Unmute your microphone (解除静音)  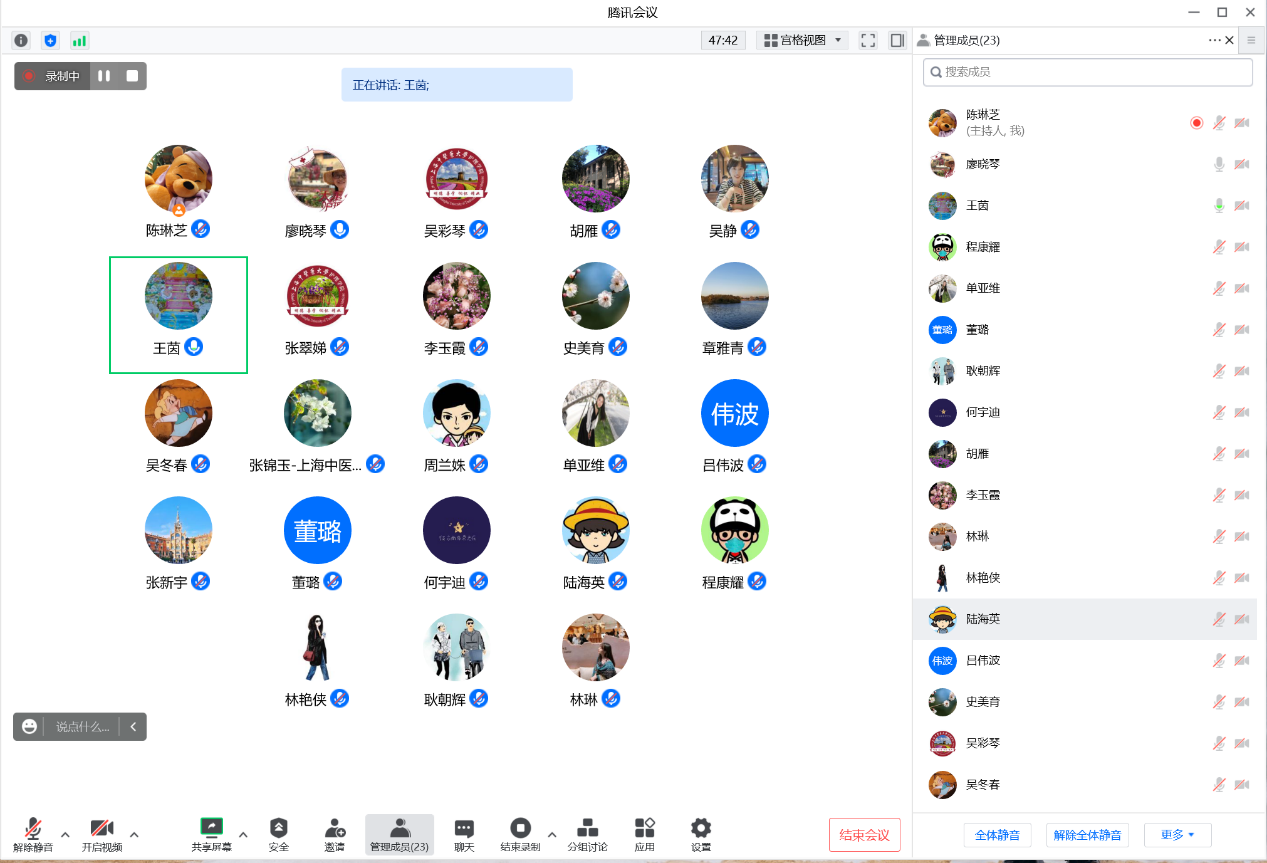pyautogui.click(x=32, y=835)
